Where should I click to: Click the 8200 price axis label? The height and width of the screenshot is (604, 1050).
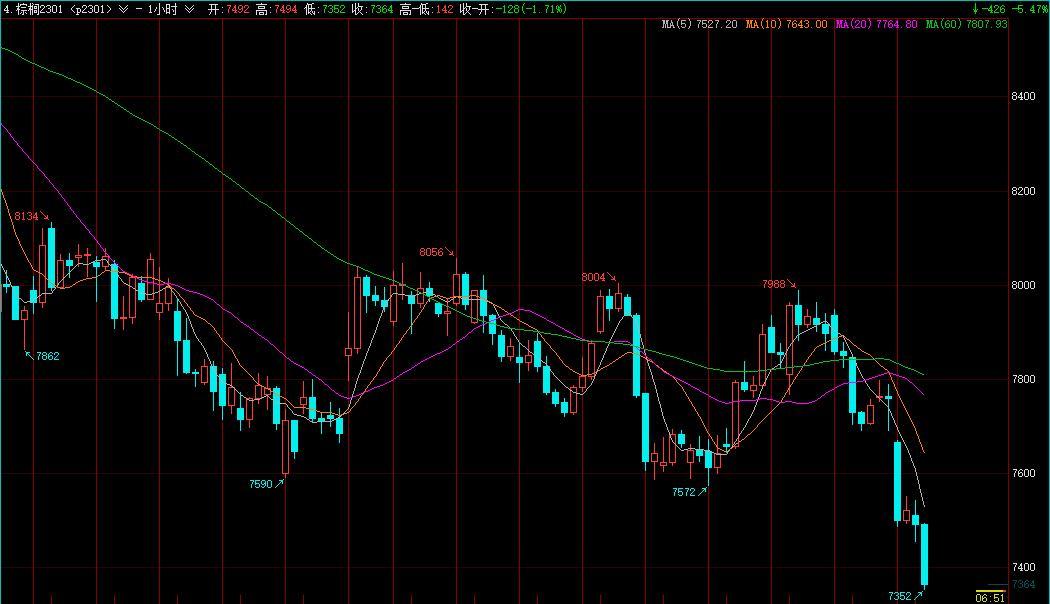point(1023,191)
